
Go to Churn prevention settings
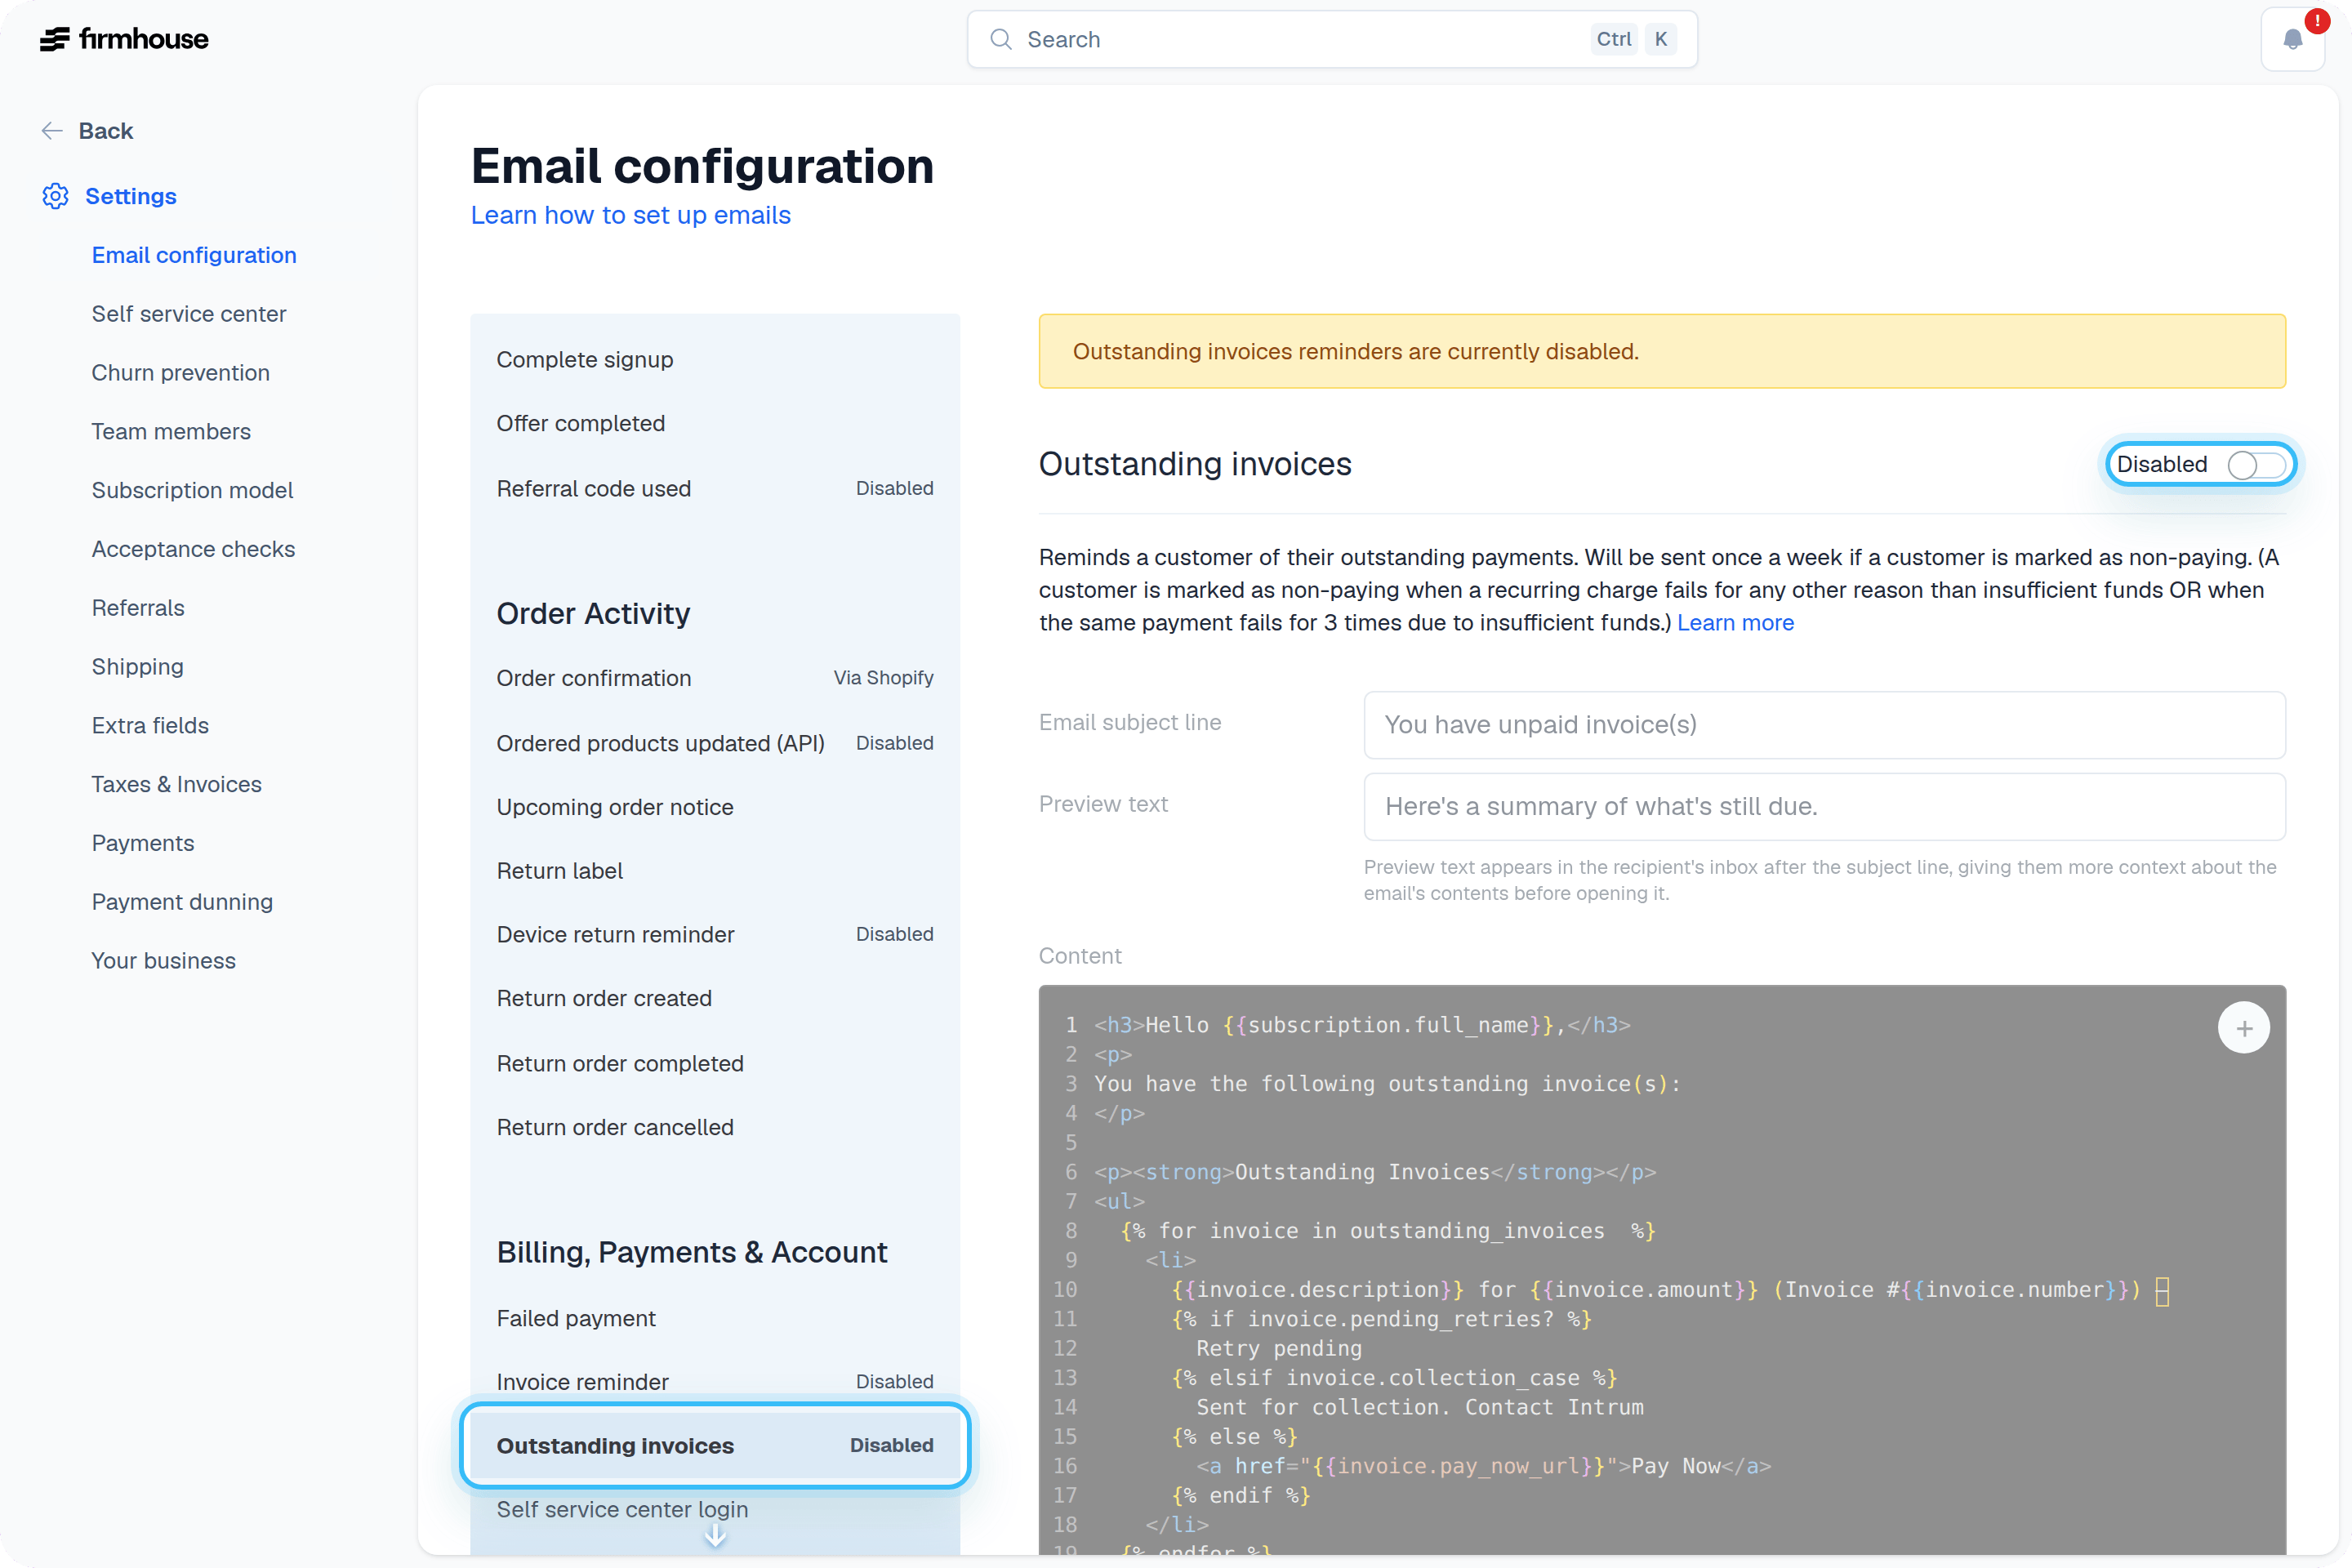[181, 373]
